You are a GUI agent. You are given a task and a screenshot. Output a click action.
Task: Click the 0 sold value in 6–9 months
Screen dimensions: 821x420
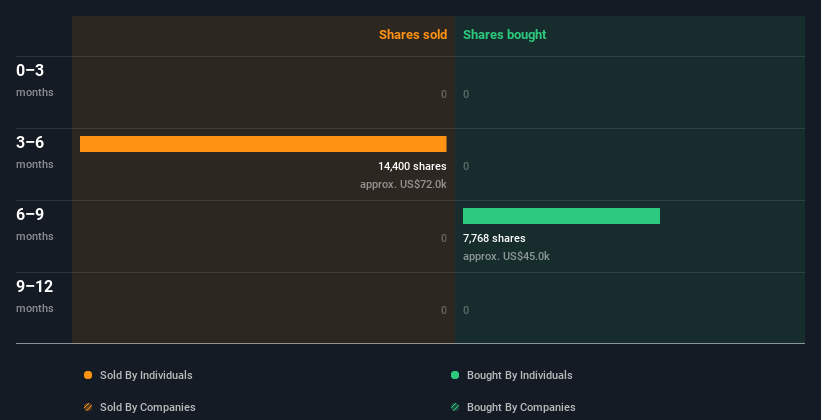tap(444, 238)
